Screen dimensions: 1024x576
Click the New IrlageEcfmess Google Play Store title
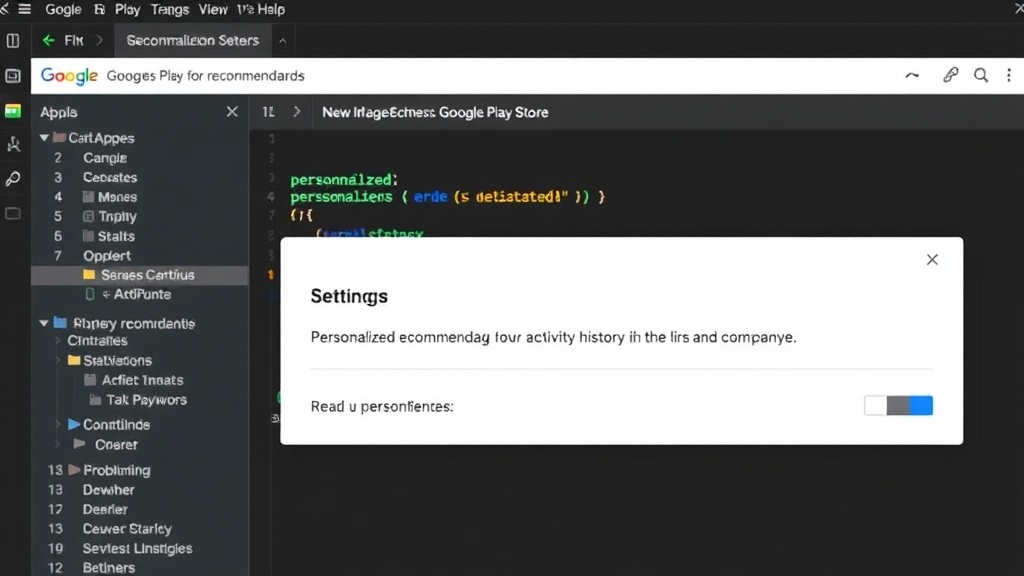coord(435,112)
